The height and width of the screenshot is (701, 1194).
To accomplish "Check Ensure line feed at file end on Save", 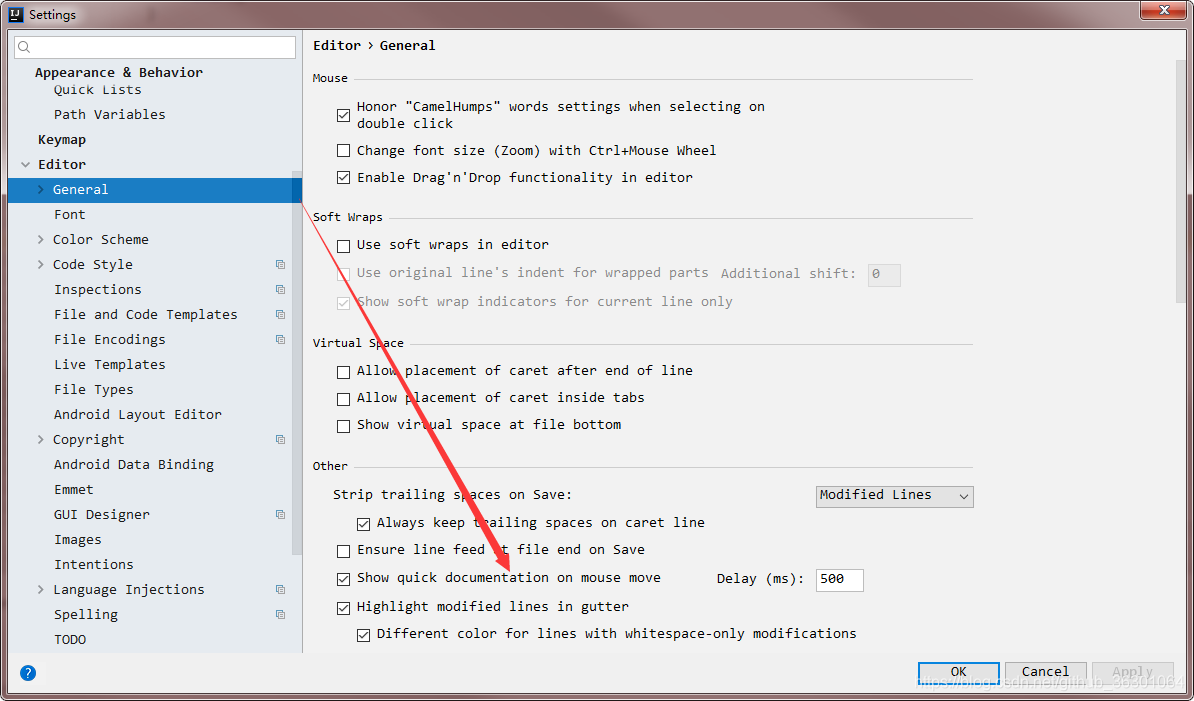I will point(343,550).
